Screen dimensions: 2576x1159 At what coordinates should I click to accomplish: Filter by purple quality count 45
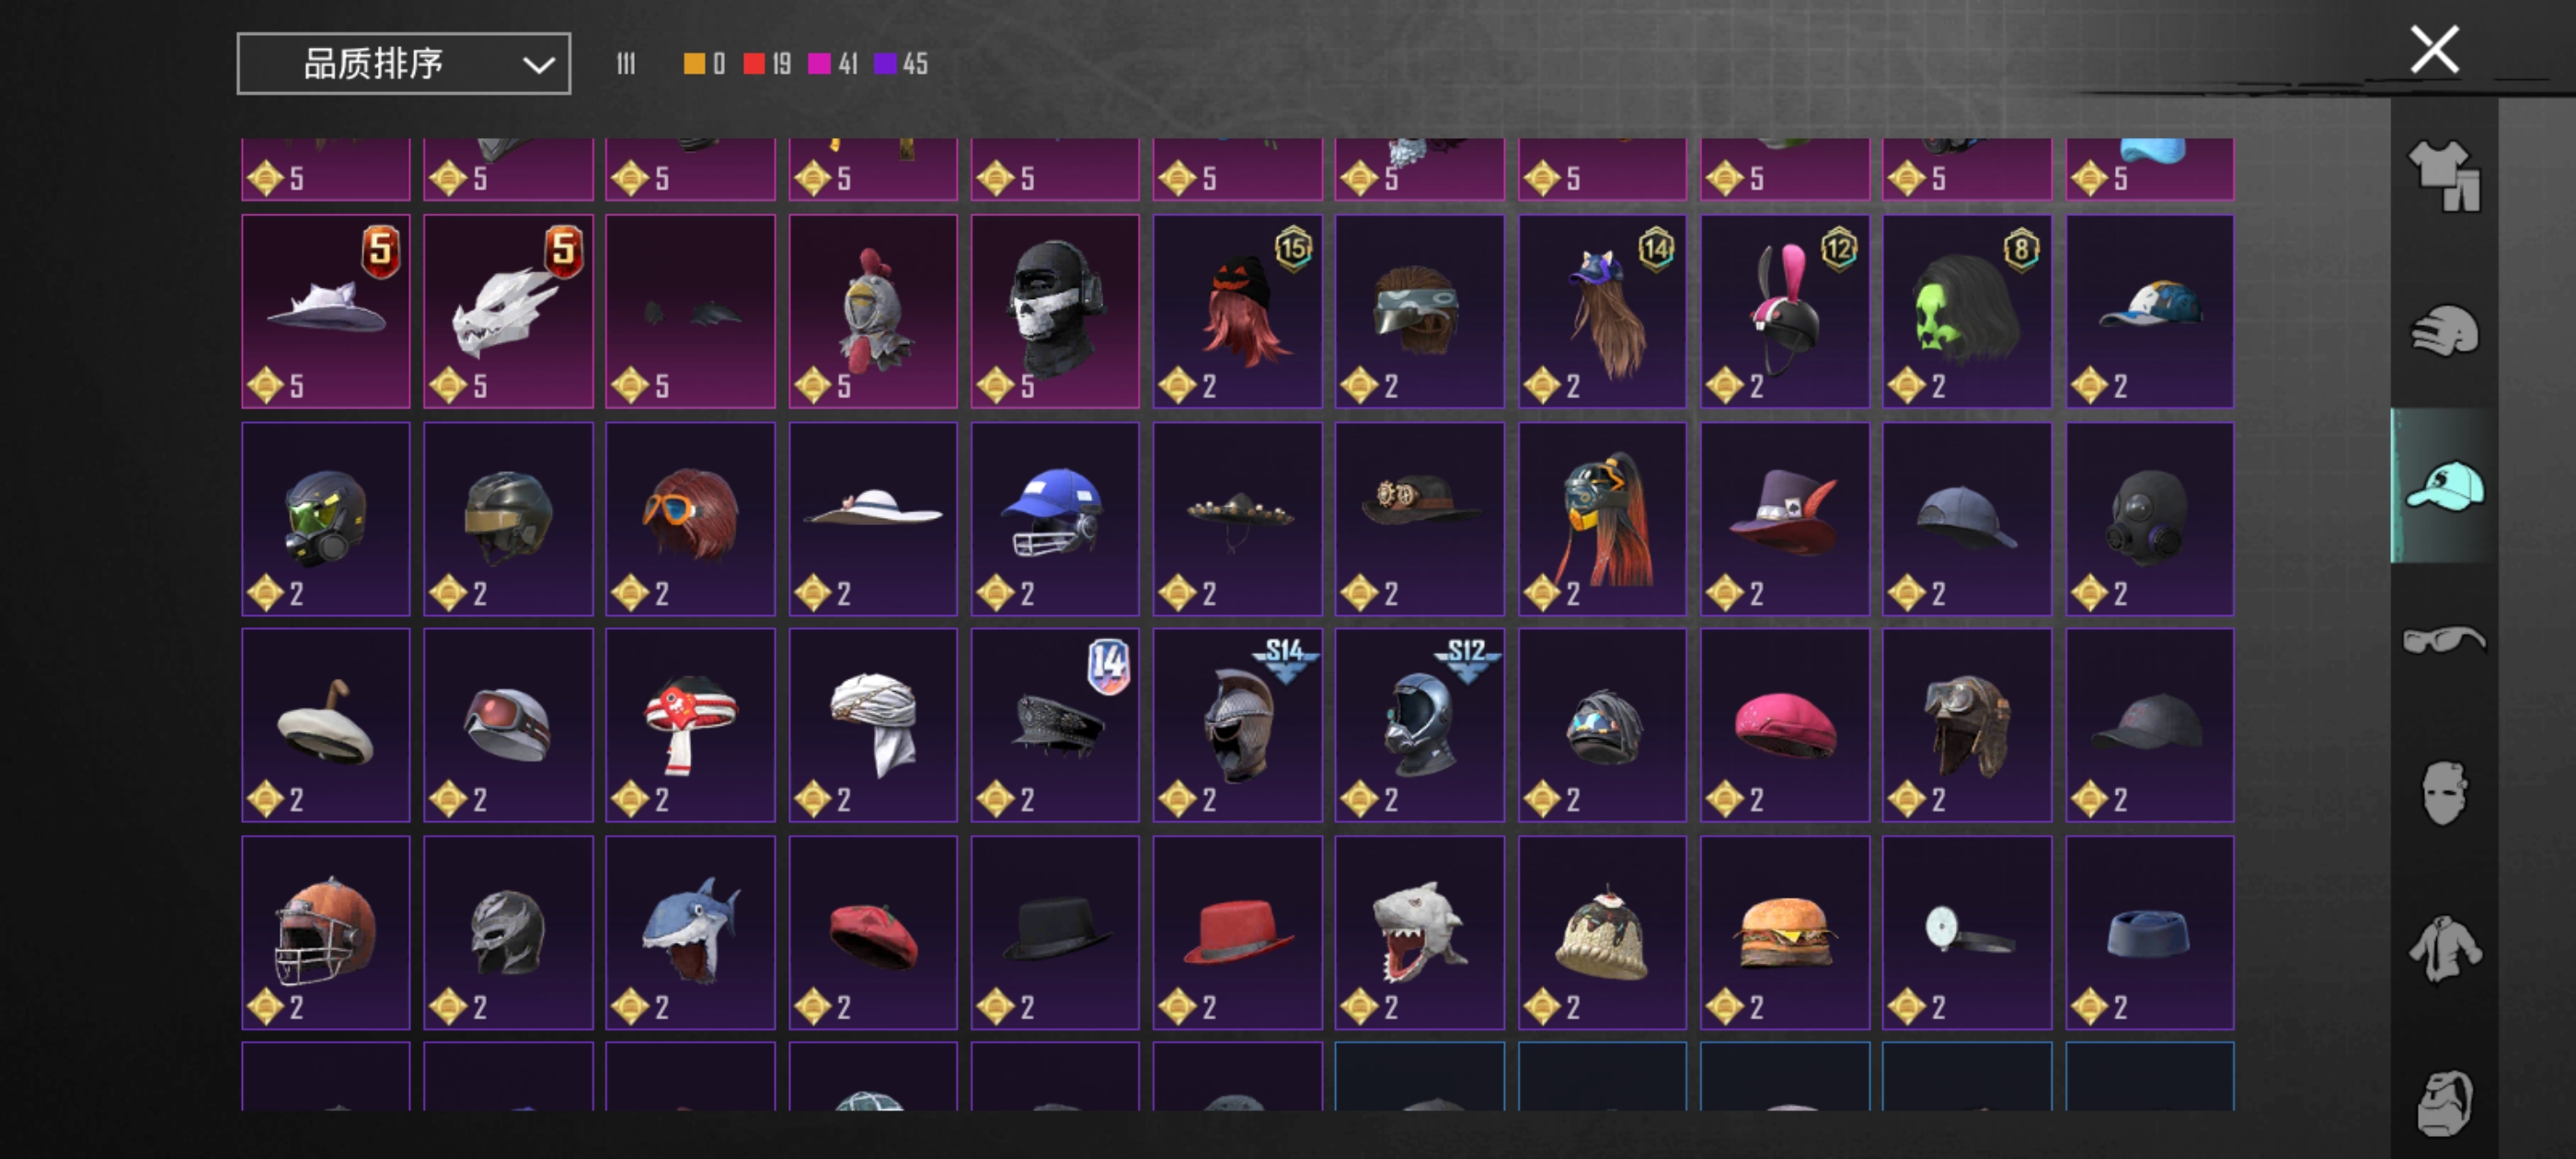coord(901,64)
